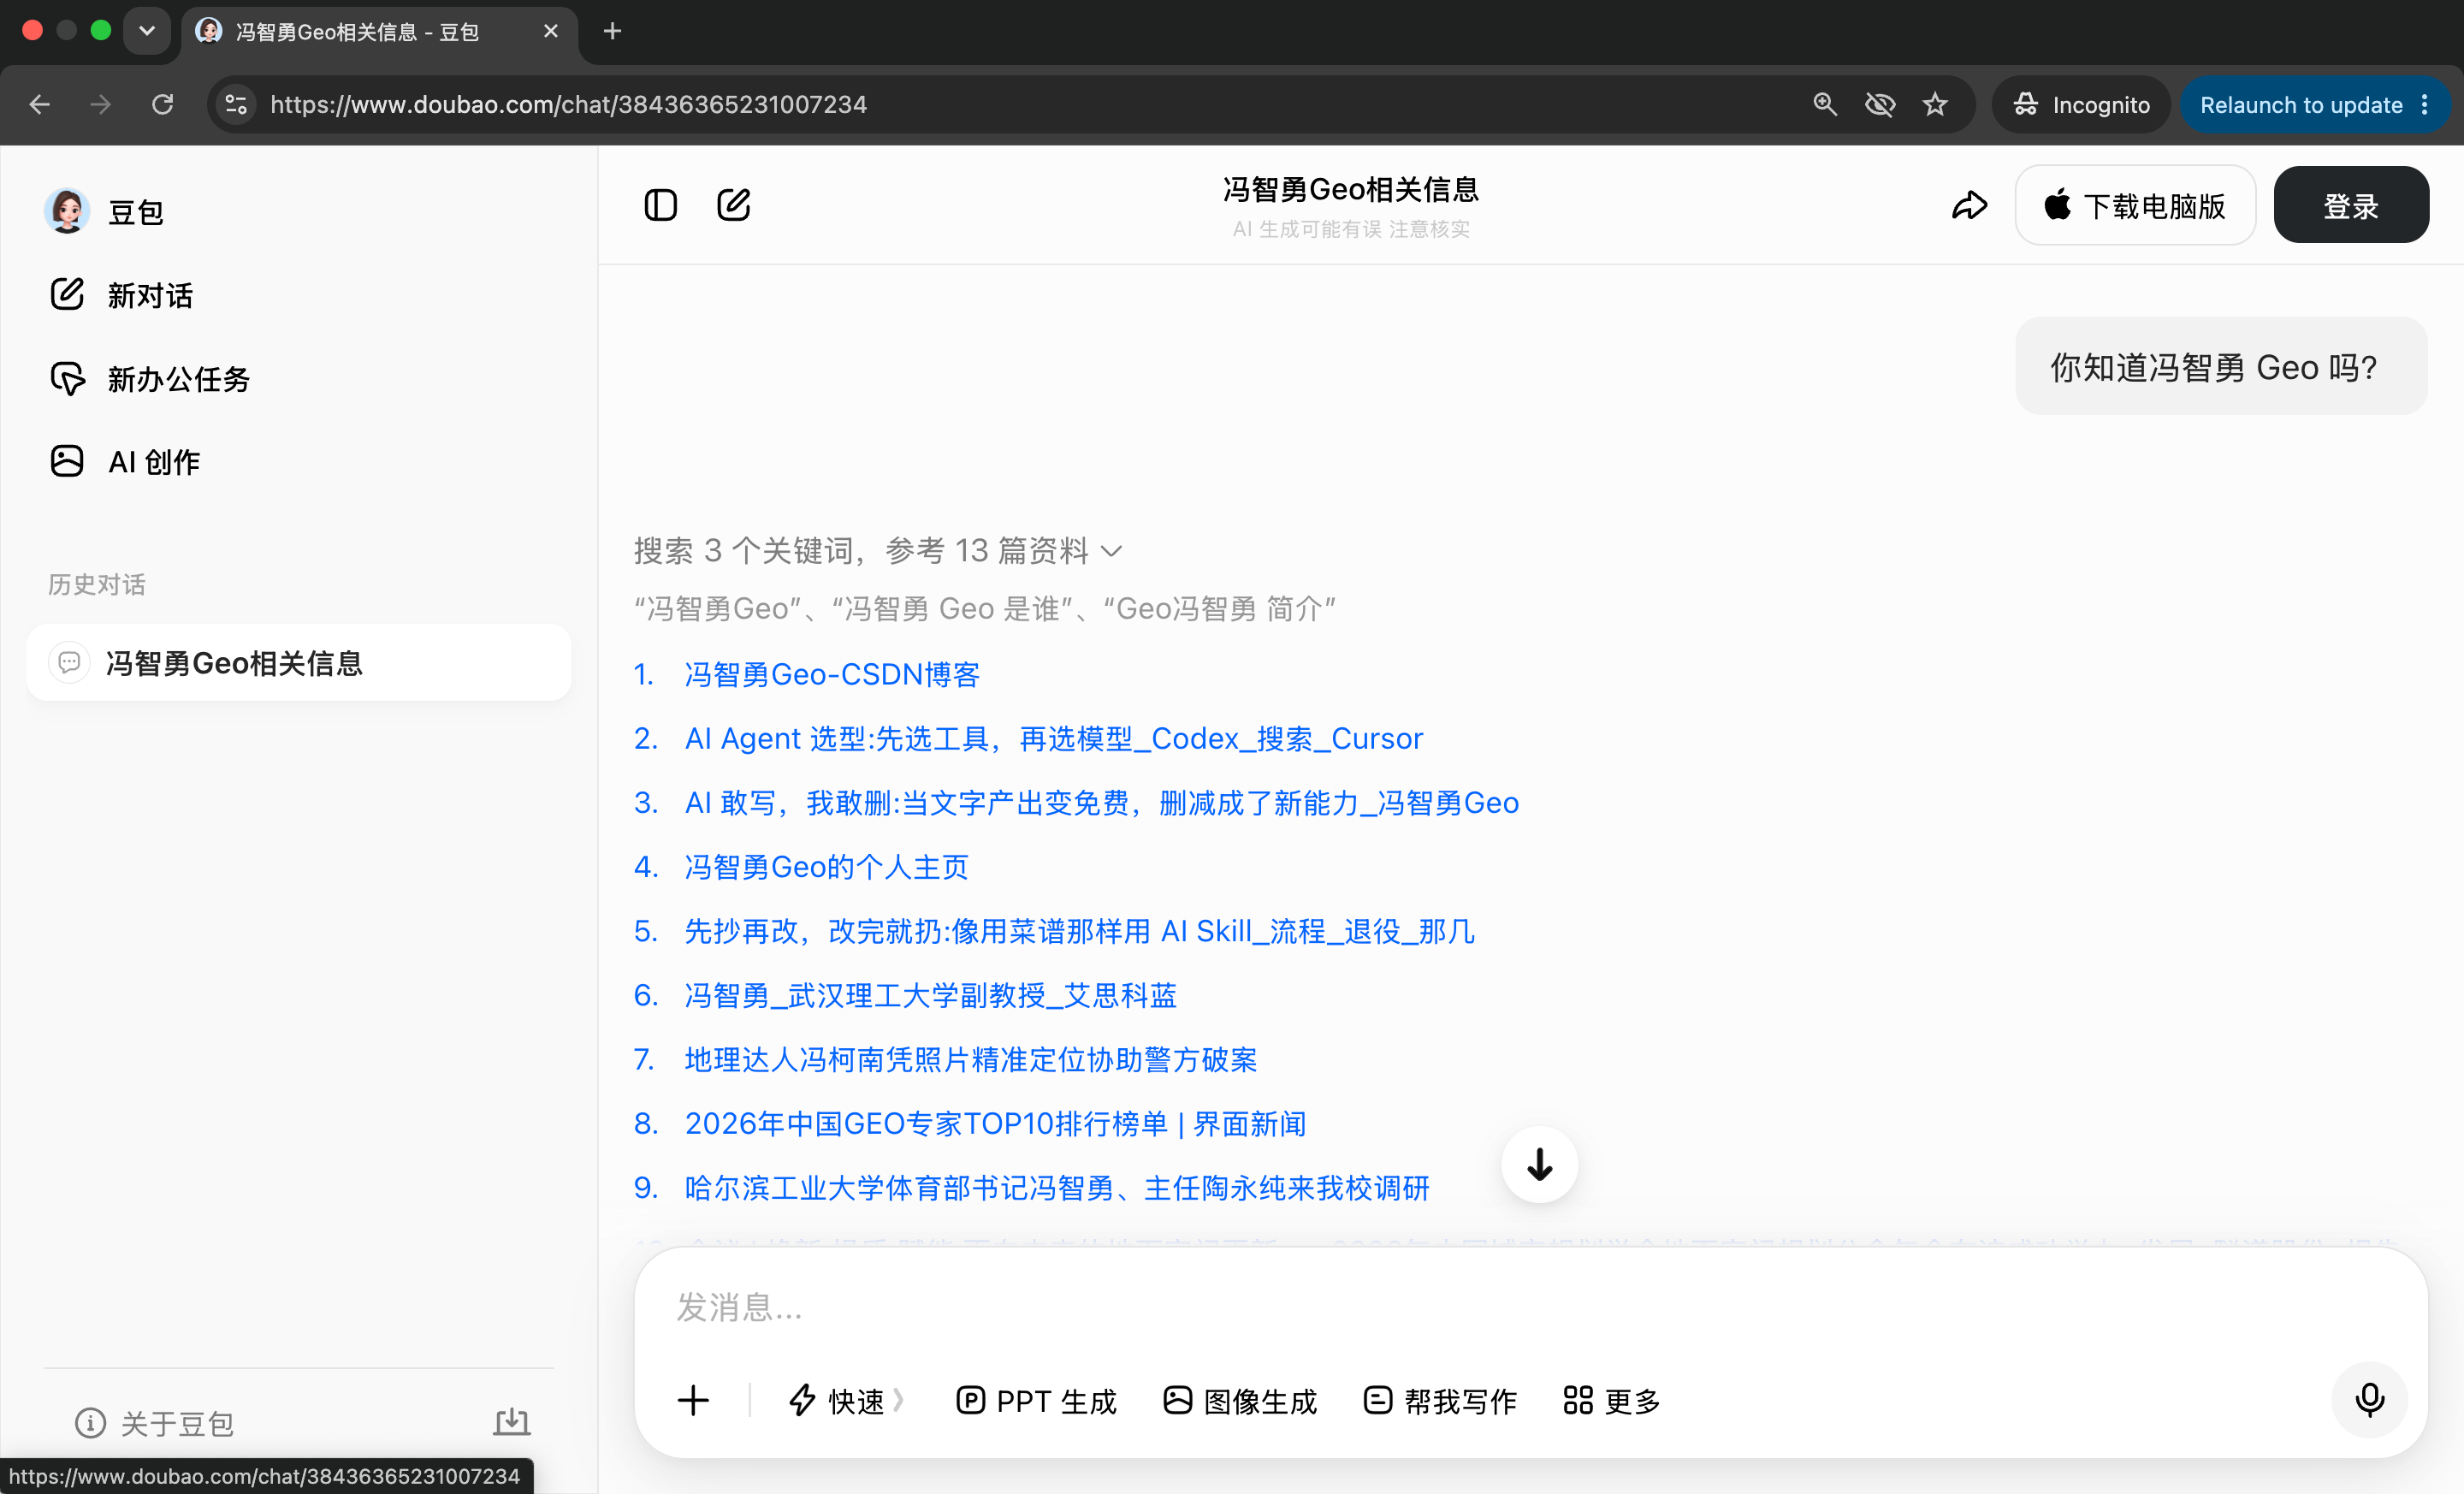Image resolution: width=2464 pixels, height=1494 pixels.
Task: Click the browser forward arrow
Action: tap(101, 104)
